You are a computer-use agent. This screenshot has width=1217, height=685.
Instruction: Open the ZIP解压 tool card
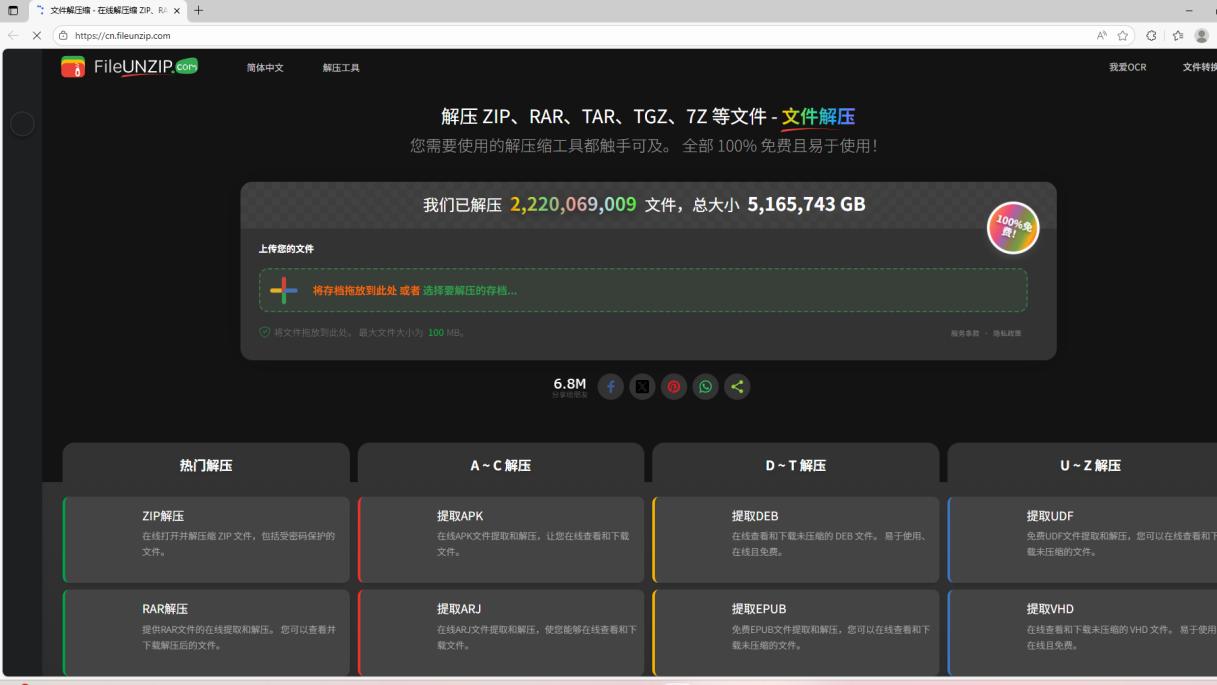point(205,539)
